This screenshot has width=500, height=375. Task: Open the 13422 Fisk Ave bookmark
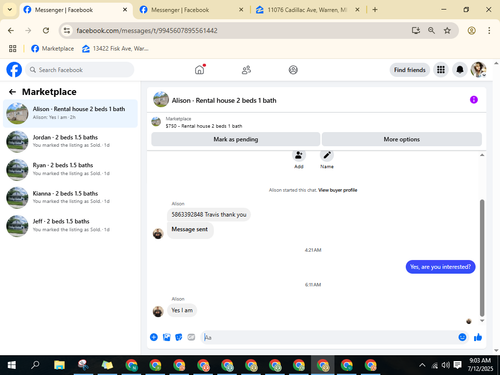pyautogui.click(x=115, y=49)
